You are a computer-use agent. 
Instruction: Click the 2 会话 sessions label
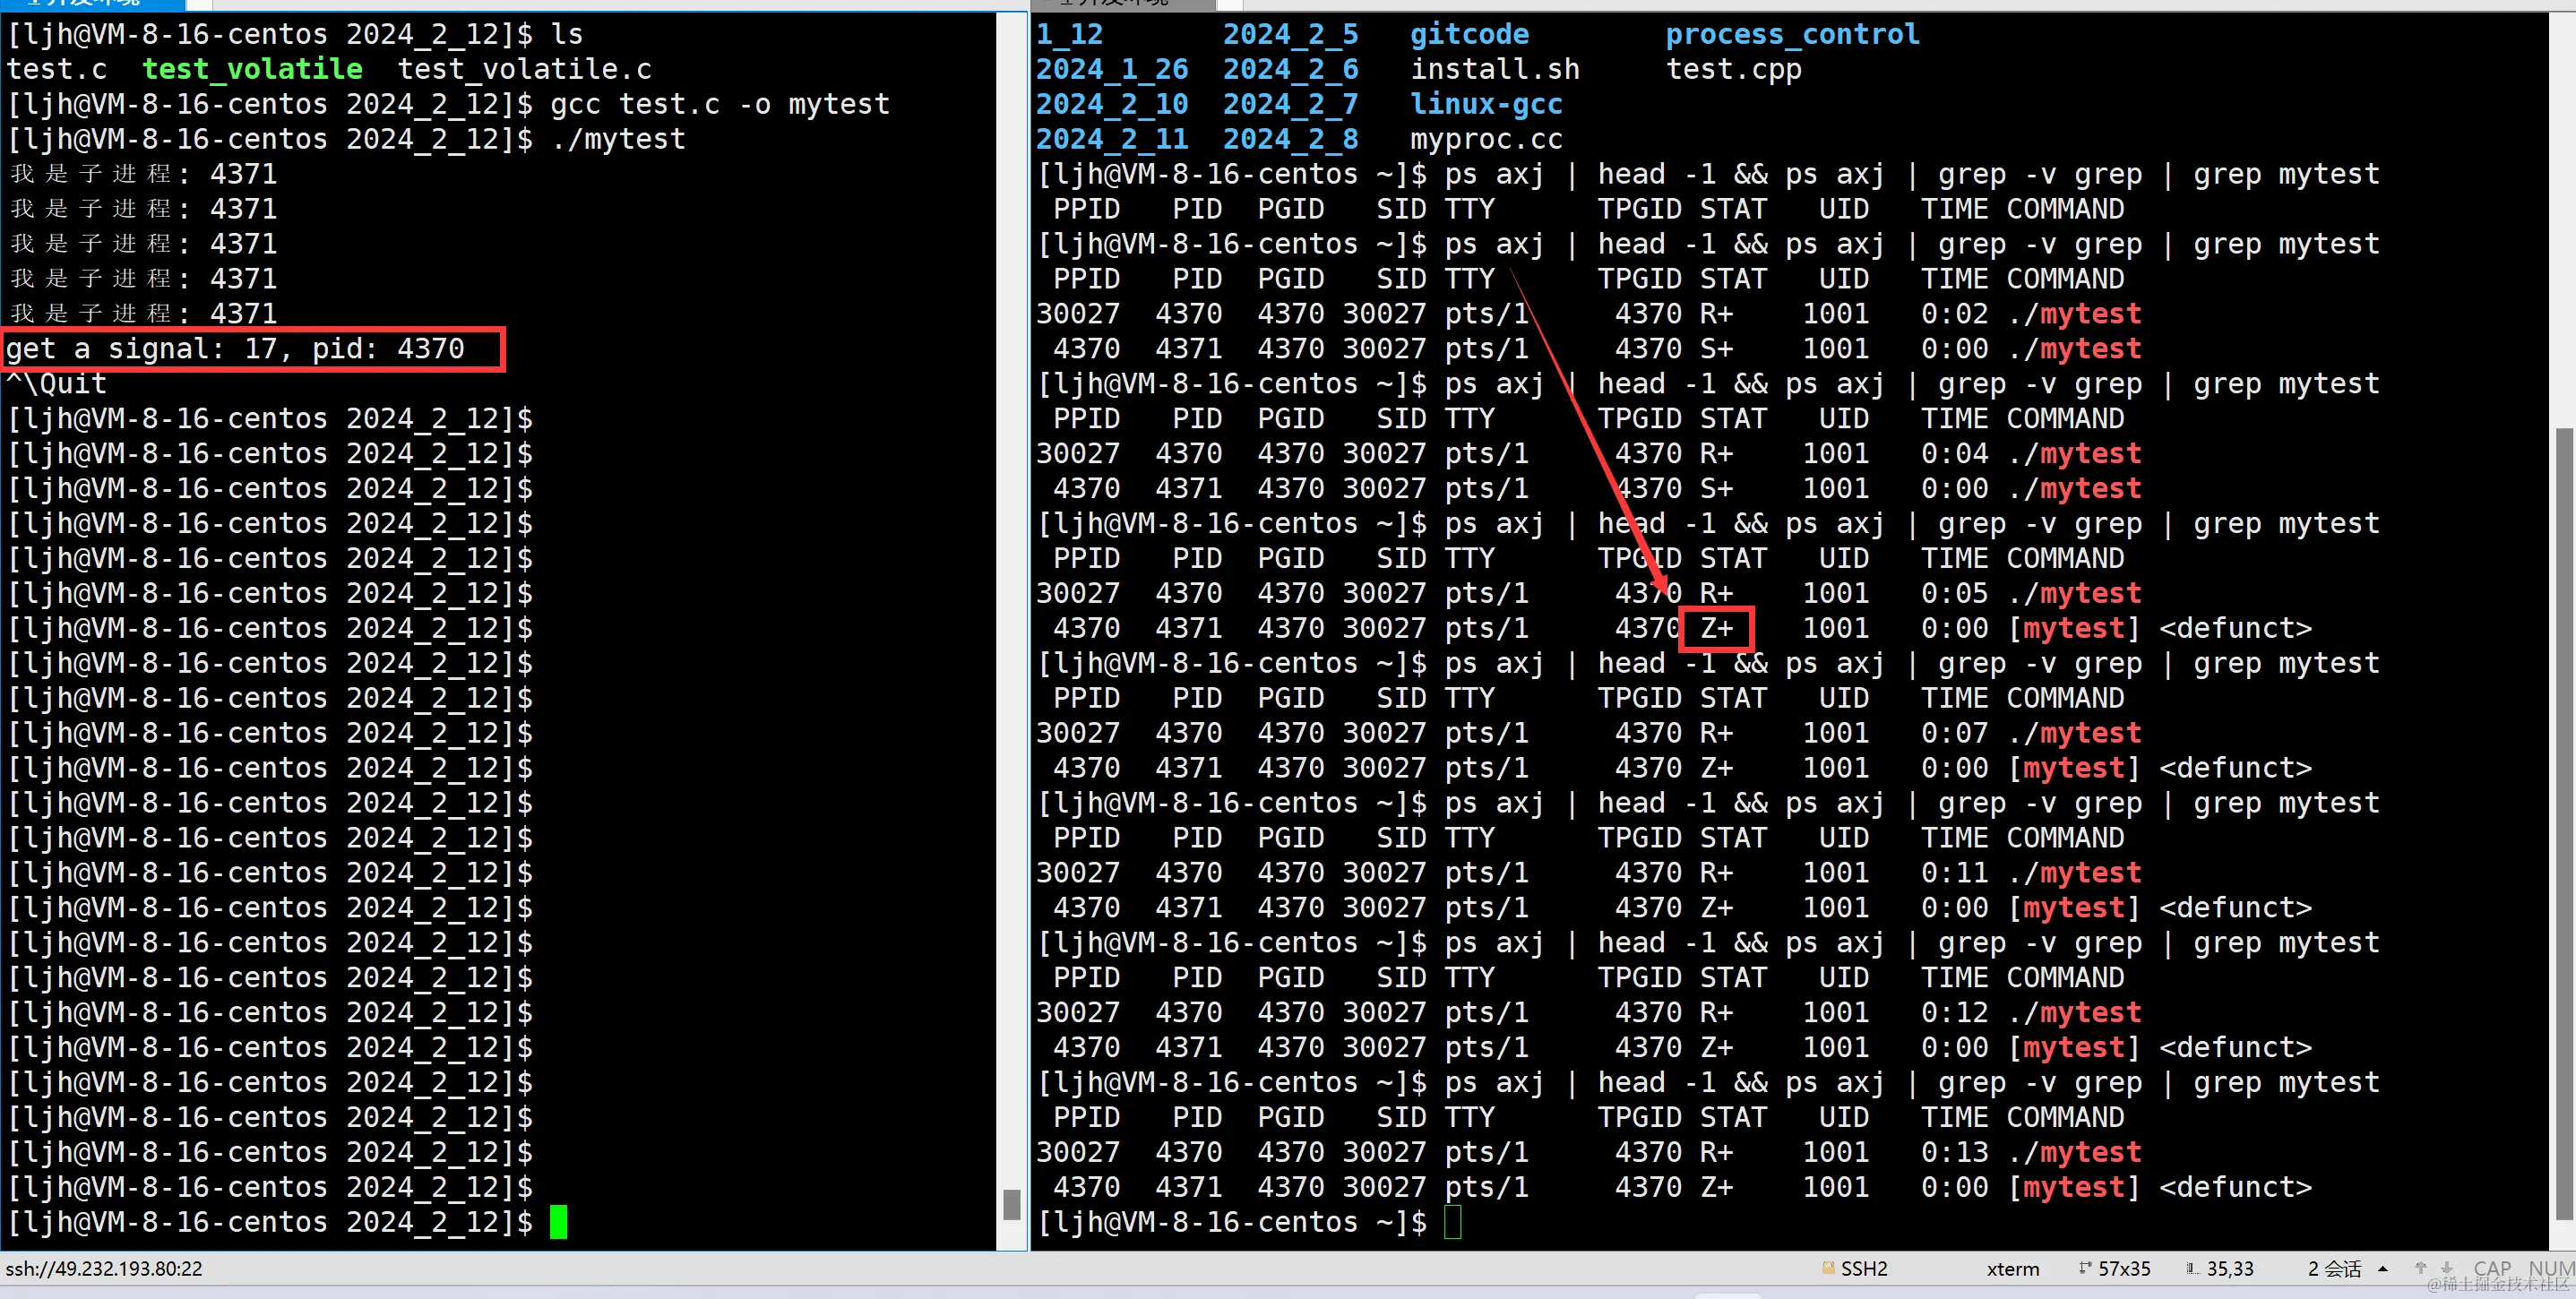[x=2334, y=1268]
